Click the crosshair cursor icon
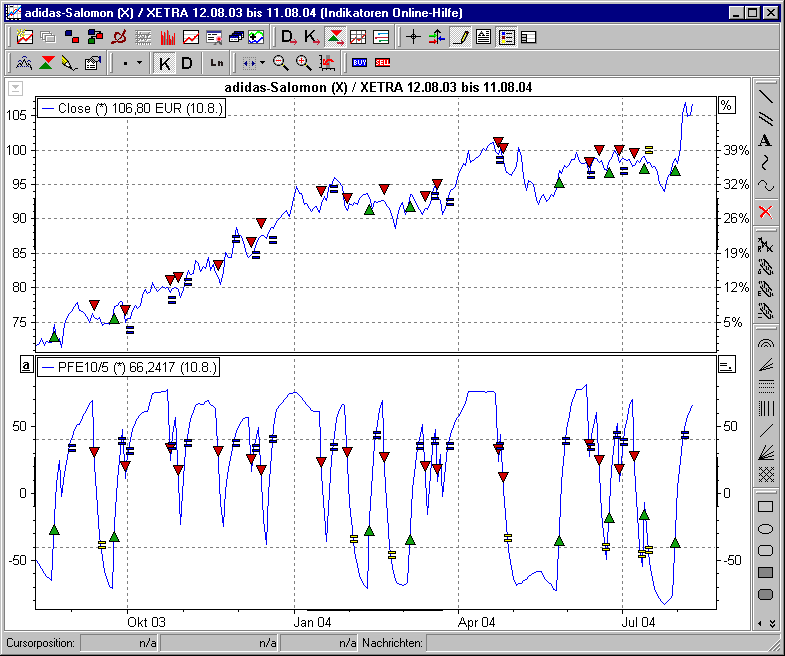The image size is (785, 656). (x=414, y=38)
